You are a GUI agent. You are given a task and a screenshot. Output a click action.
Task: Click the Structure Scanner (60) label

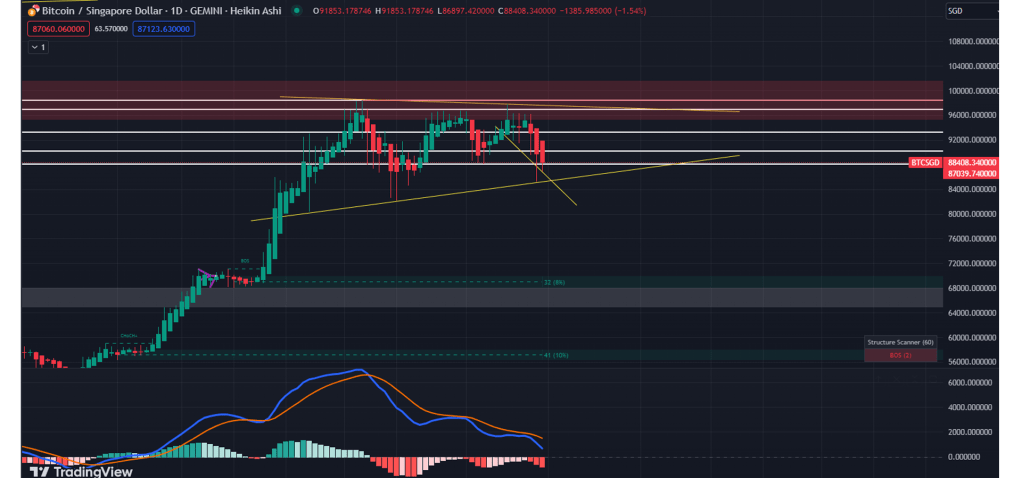tap(900, 343)
